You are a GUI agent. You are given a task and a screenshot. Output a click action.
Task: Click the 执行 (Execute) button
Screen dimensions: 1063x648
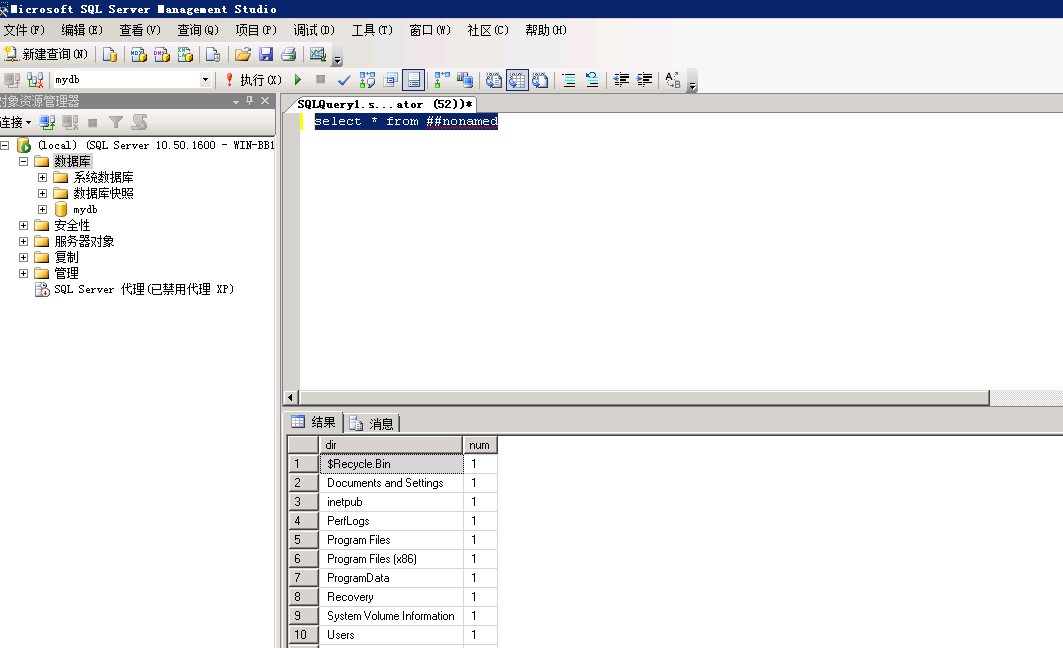253,80
